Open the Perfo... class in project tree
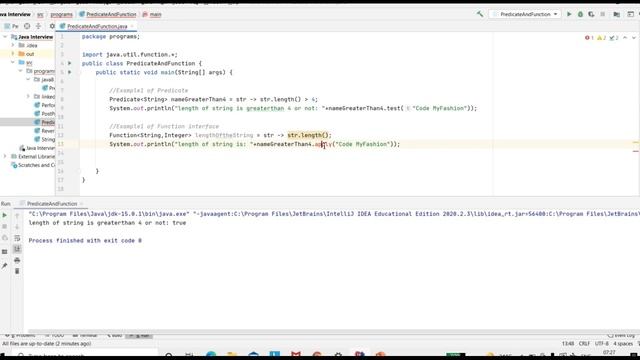This screenshot has height=360, width=640. pyautogui.click(x=44, y=105)
